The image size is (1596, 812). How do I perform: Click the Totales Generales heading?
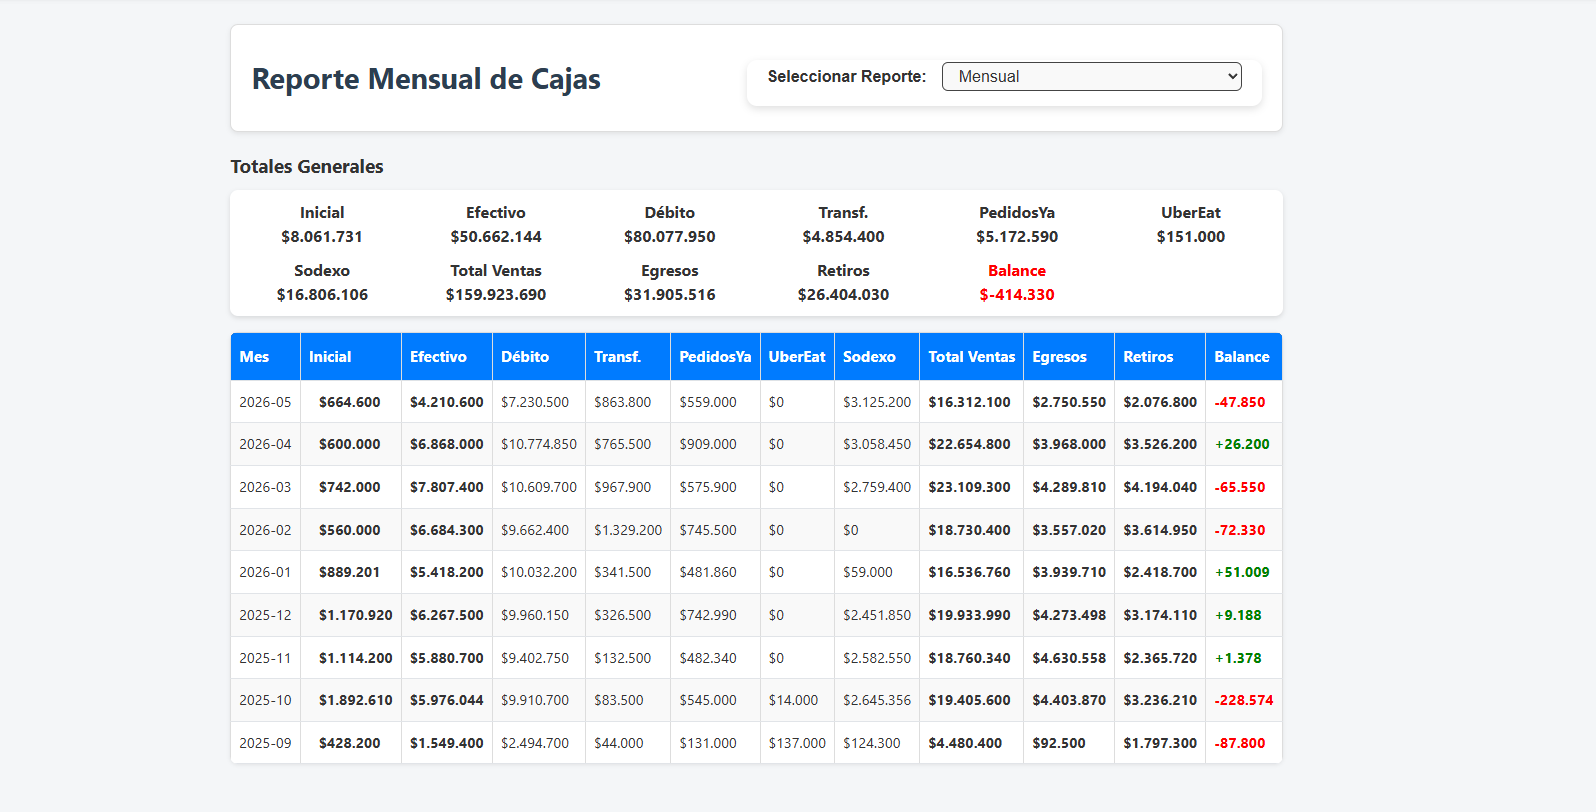coord(307,167)
